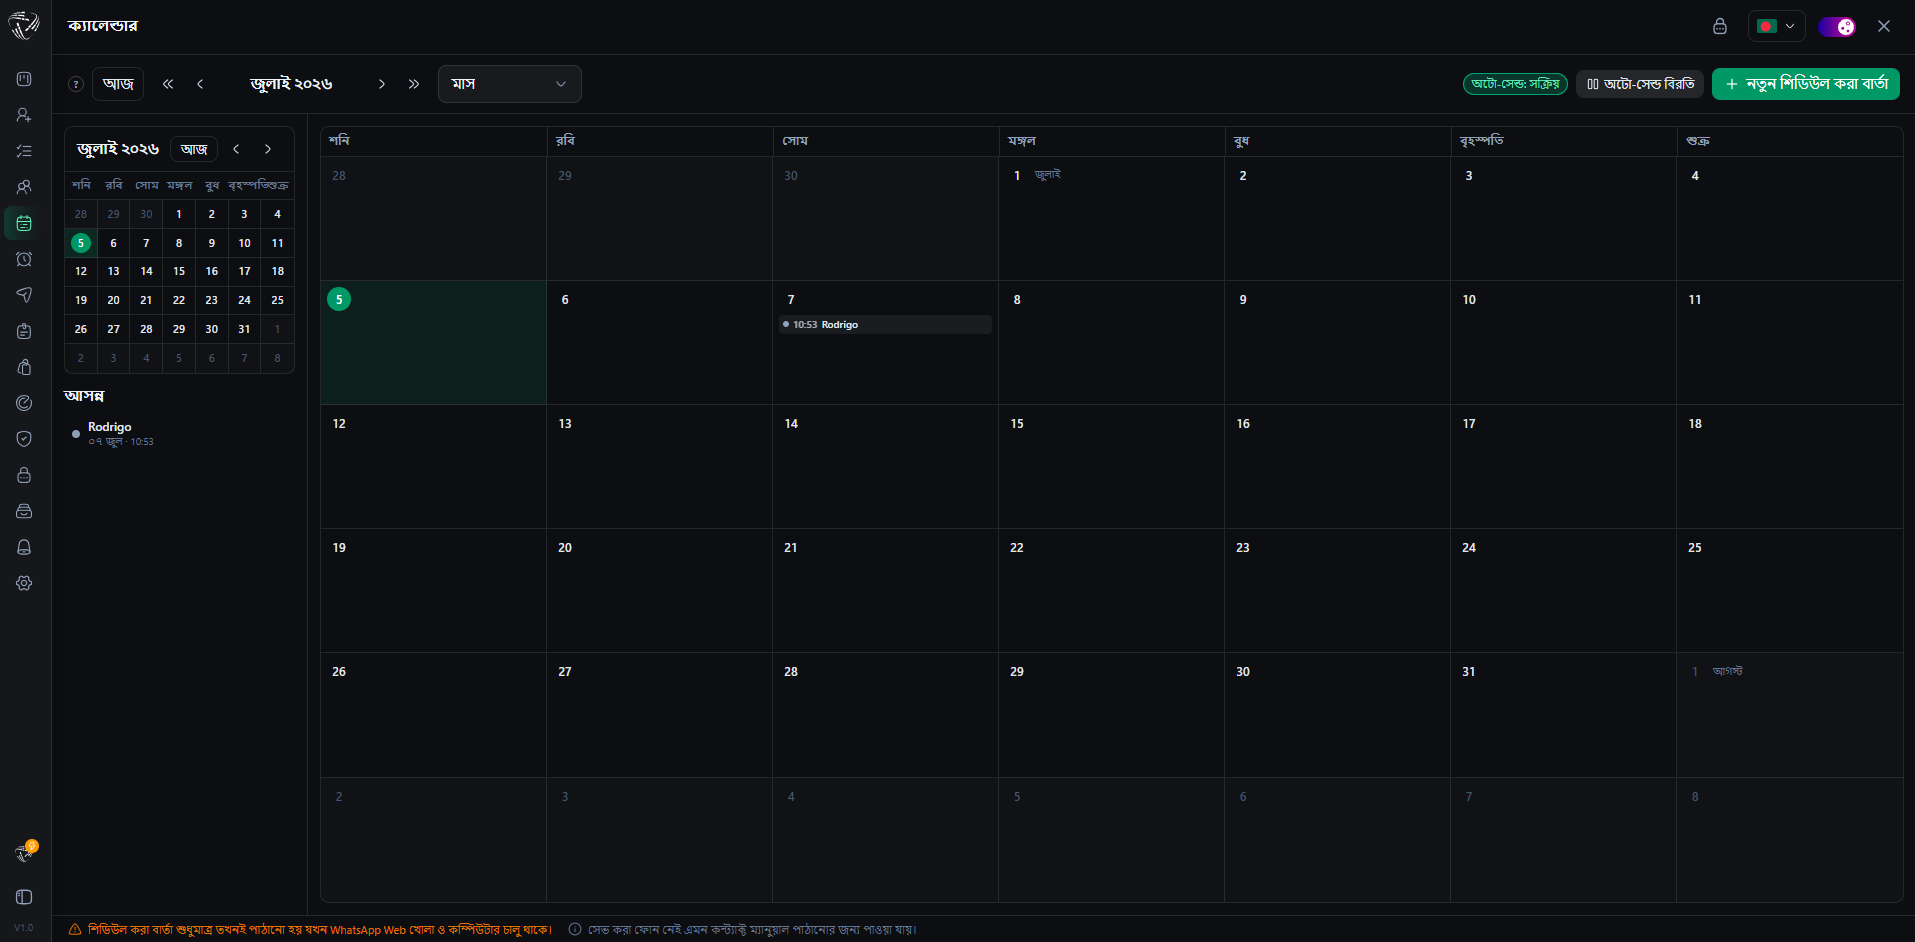
Task: Click the lock icon in top bar
Action: point(1720,26)
